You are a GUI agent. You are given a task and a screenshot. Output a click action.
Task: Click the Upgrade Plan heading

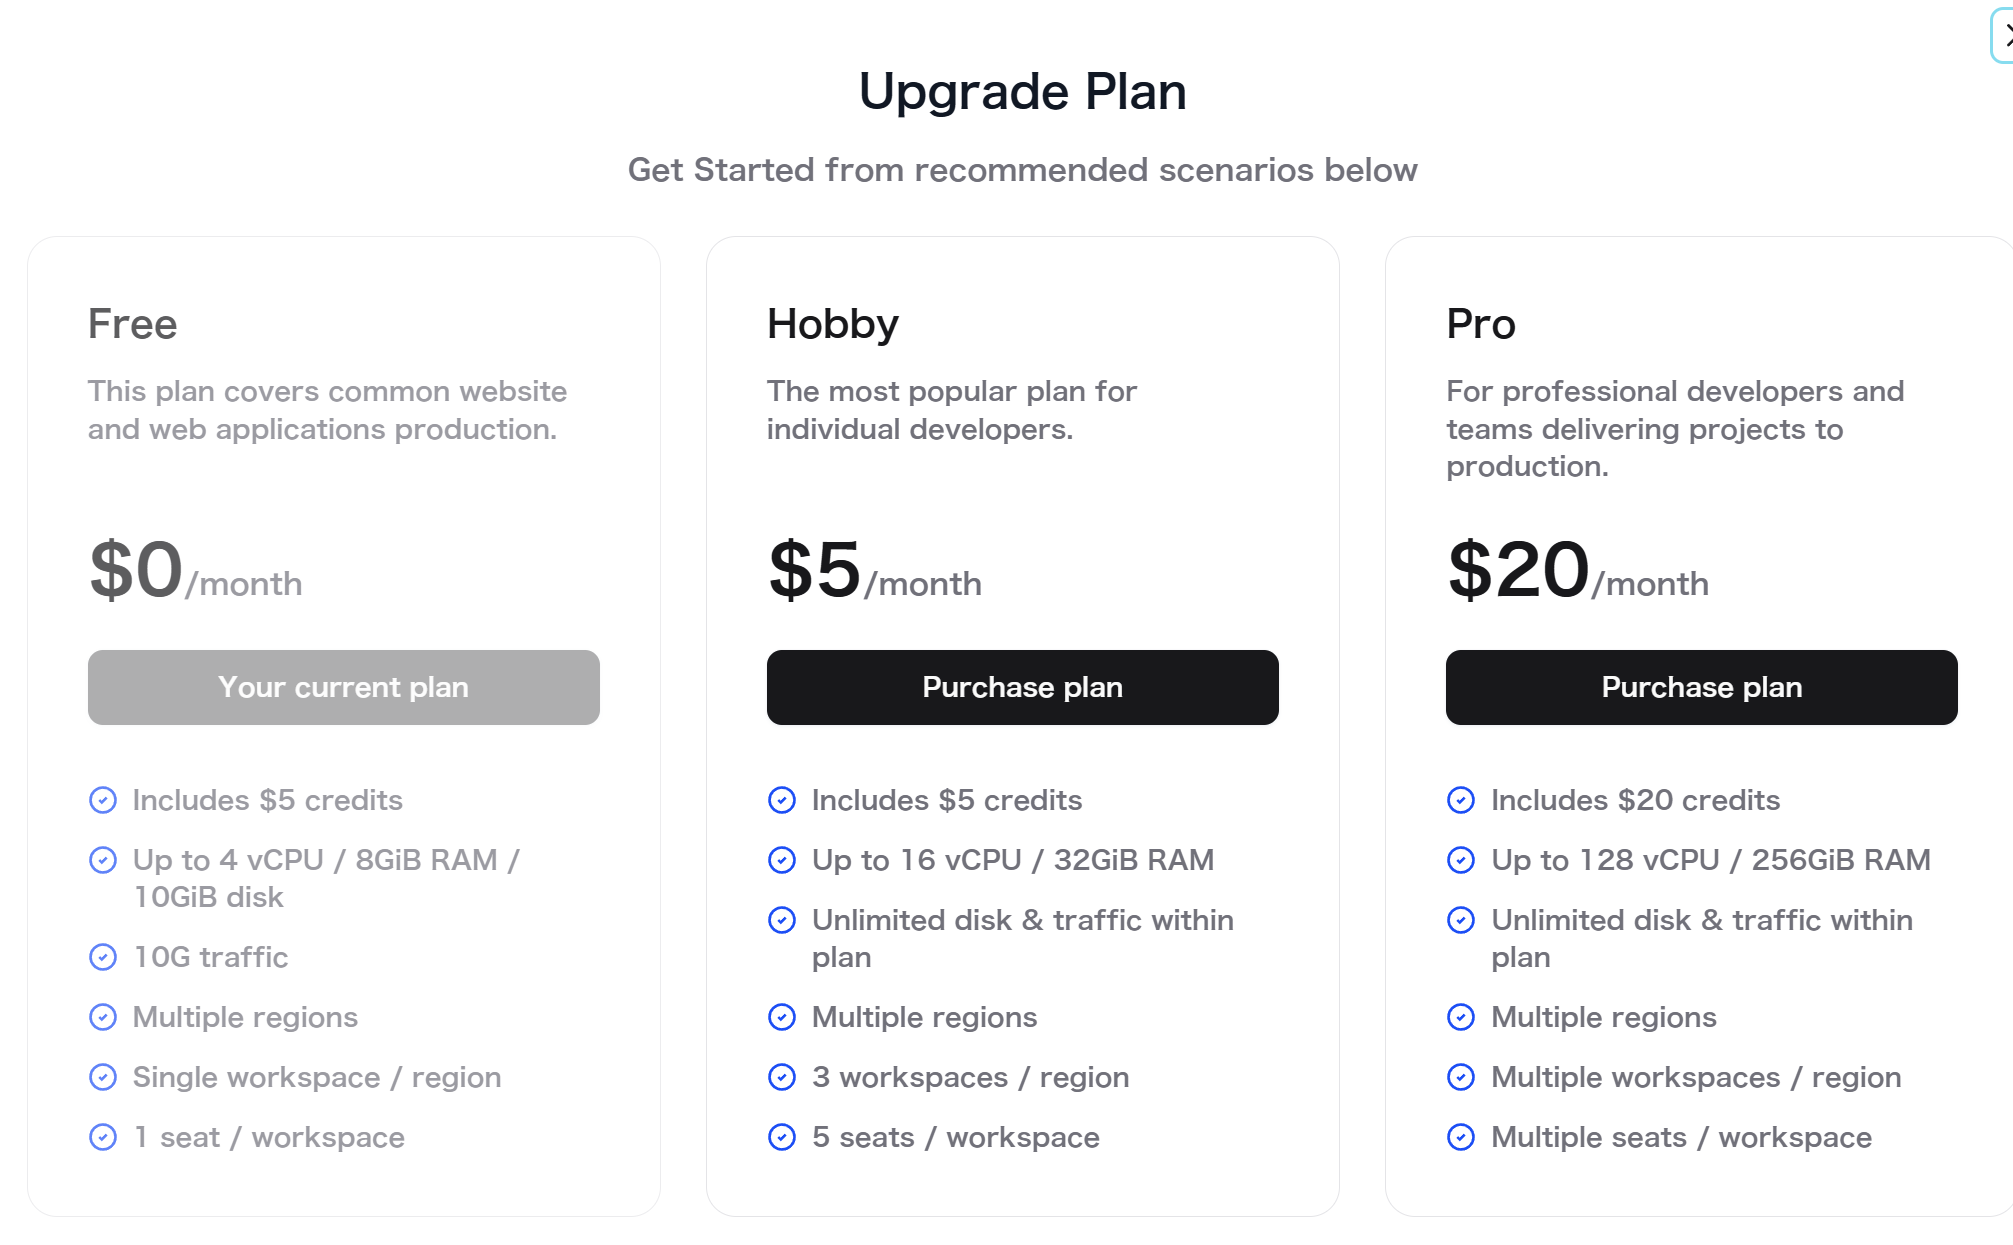[1023, 92]
